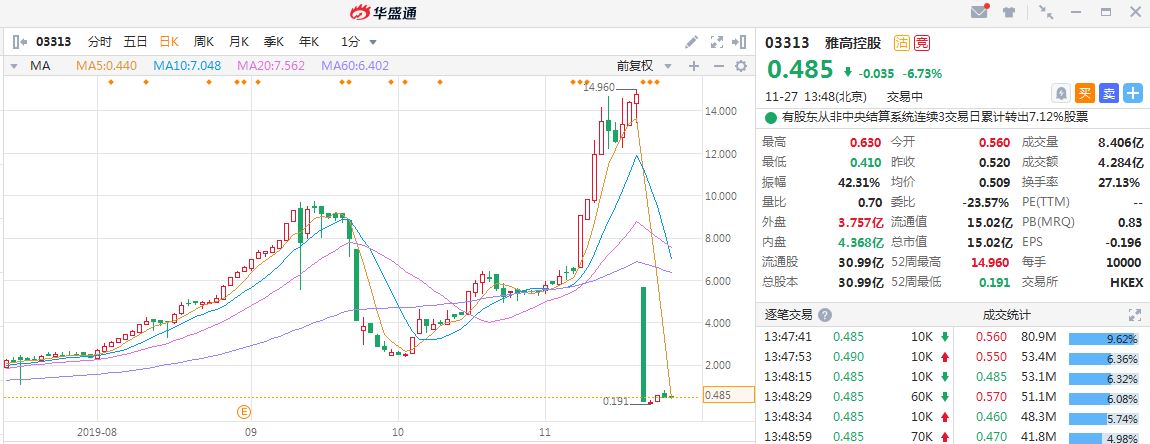Viewport: 1150px width, 444px height.
Task: Click the 逐笔交易 tab
Action: click(x=789, y=316)
